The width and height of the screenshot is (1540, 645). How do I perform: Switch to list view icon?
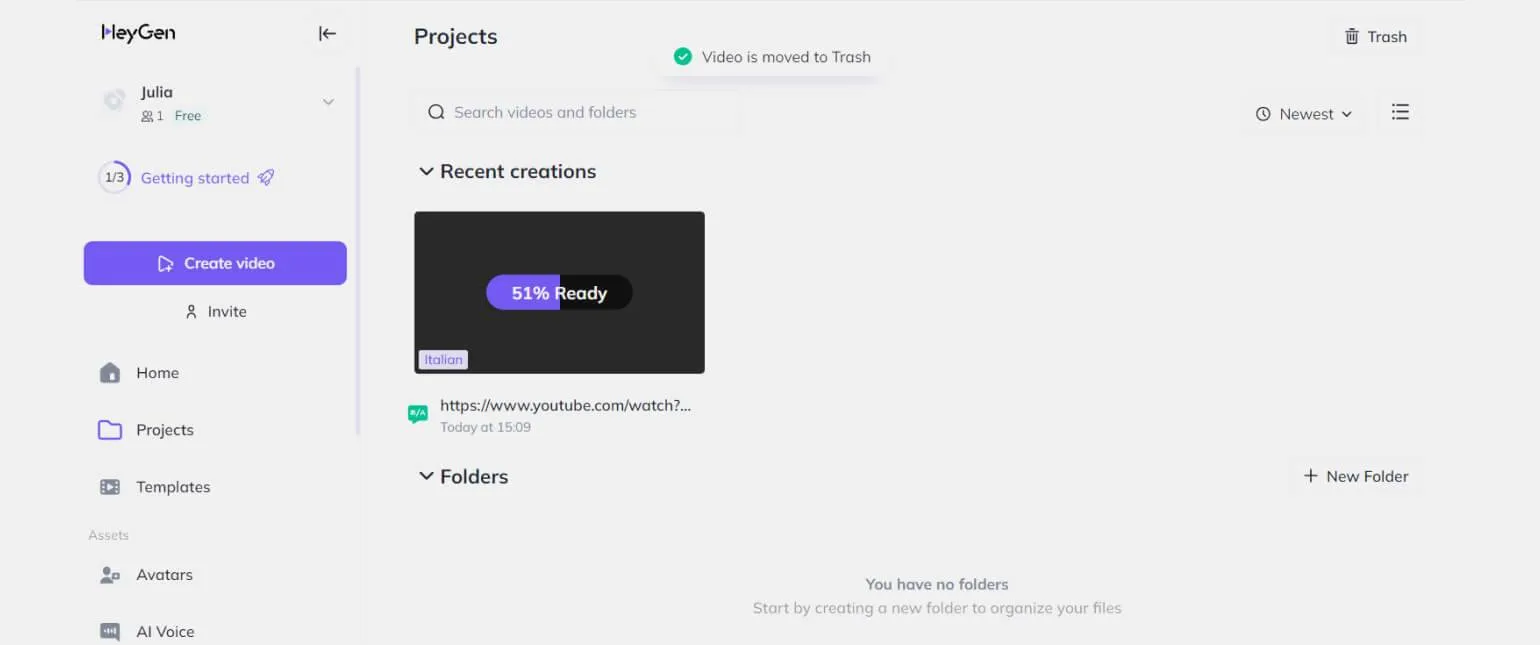tap(1400, 112)
